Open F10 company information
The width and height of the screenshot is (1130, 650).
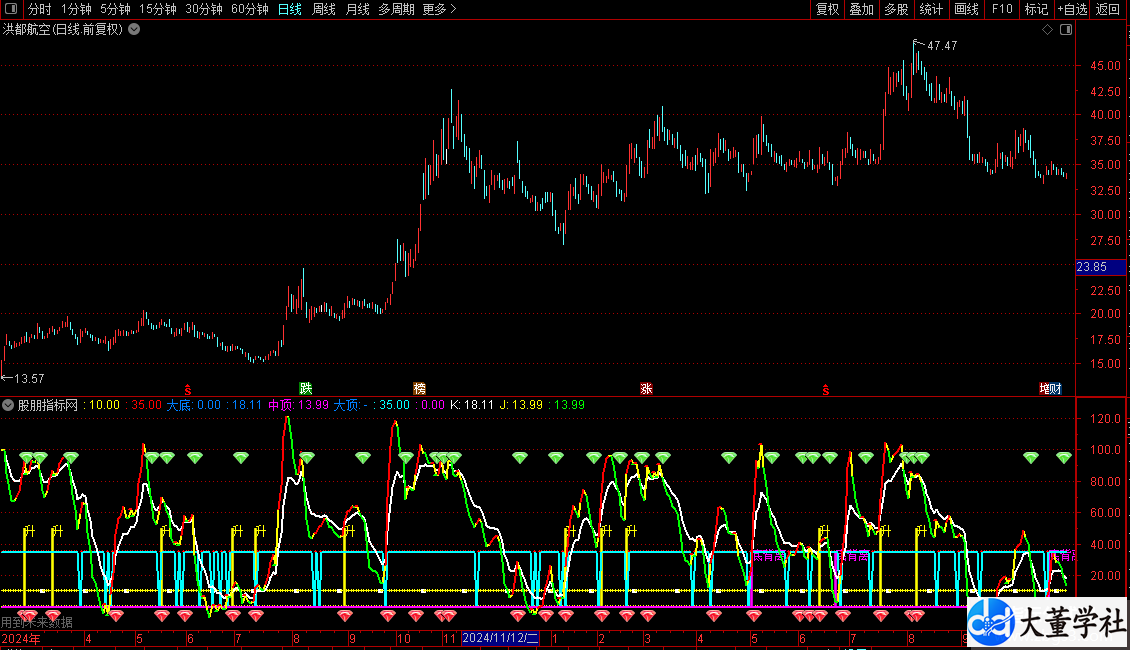[x=1002, y=9]
